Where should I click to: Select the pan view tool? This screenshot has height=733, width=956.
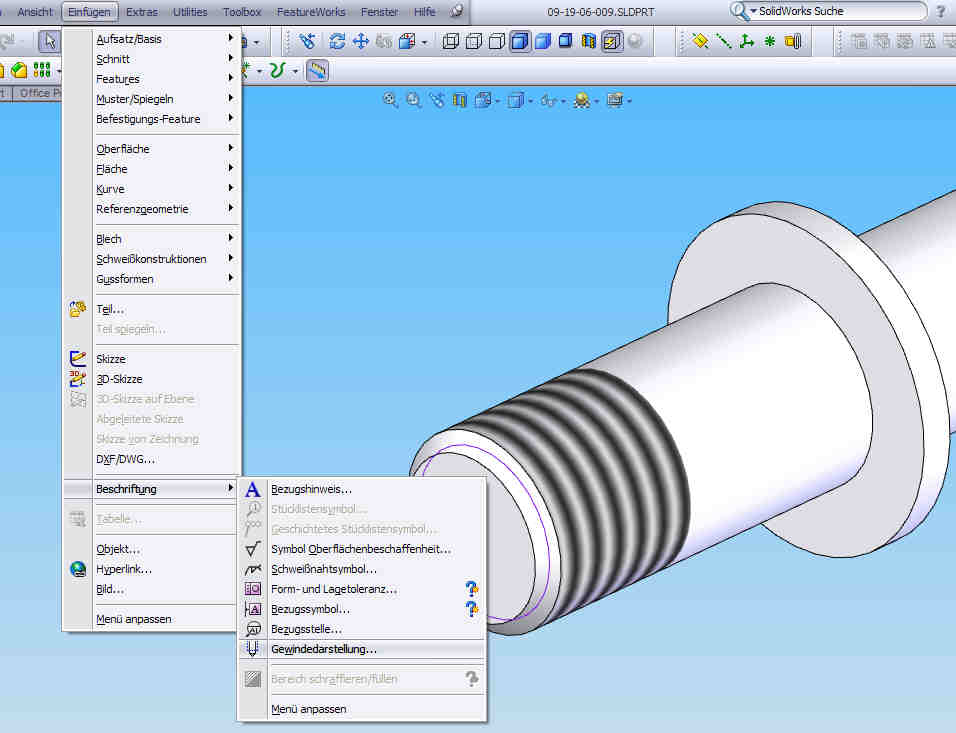tap(361, 42)
